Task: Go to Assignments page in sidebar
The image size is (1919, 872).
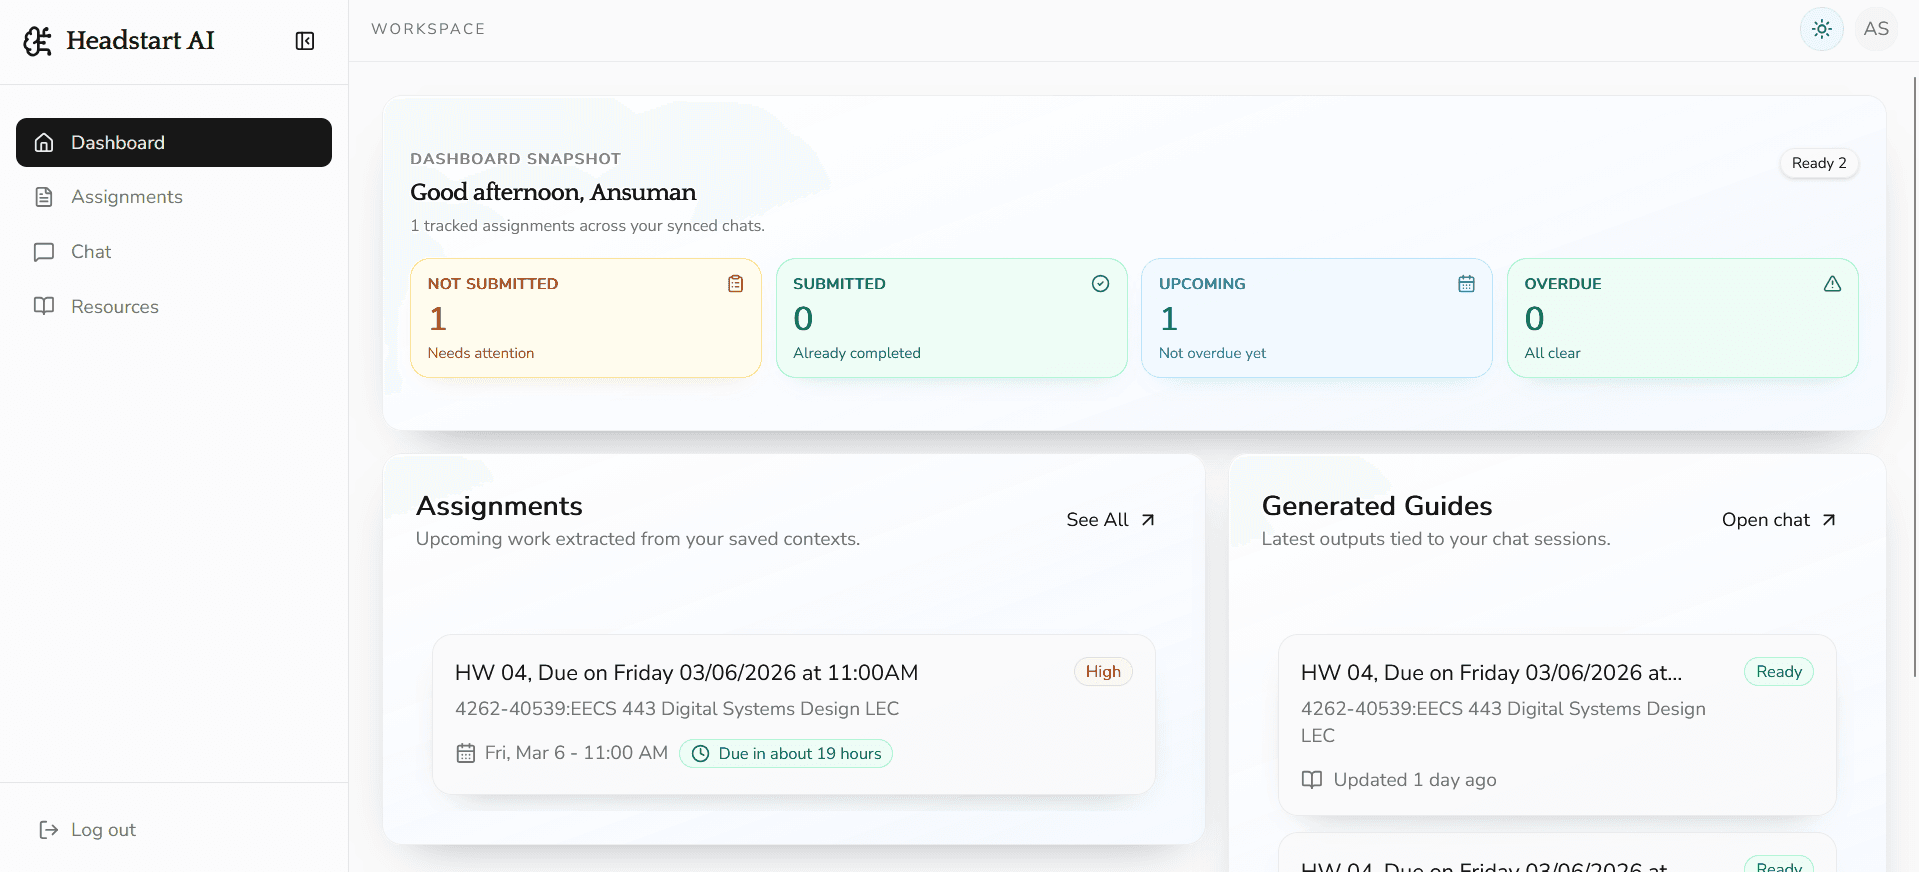Action: (x=174, y=197)
